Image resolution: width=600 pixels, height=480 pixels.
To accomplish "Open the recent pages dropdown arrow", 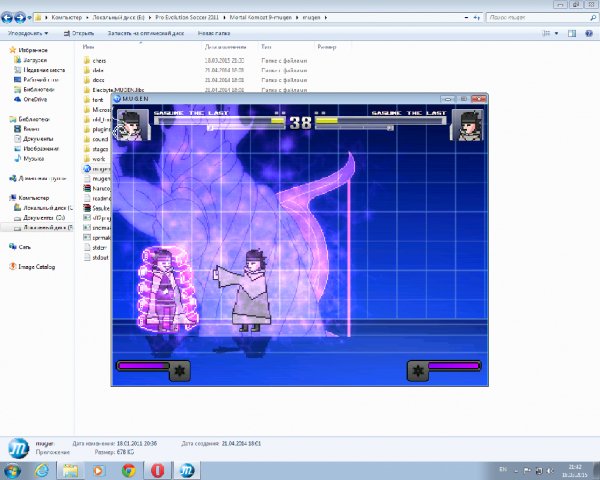I will point(29,18).
